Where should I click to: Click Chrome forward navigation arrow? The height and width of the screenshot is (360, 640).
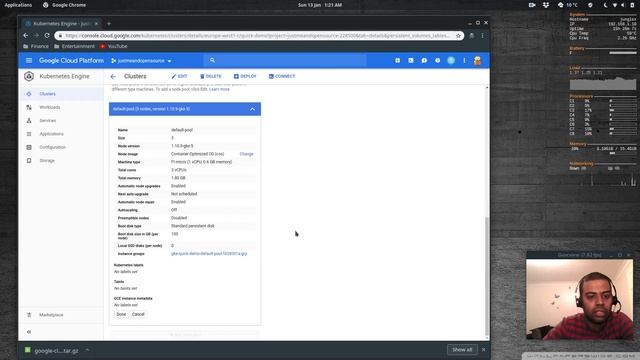36,36
